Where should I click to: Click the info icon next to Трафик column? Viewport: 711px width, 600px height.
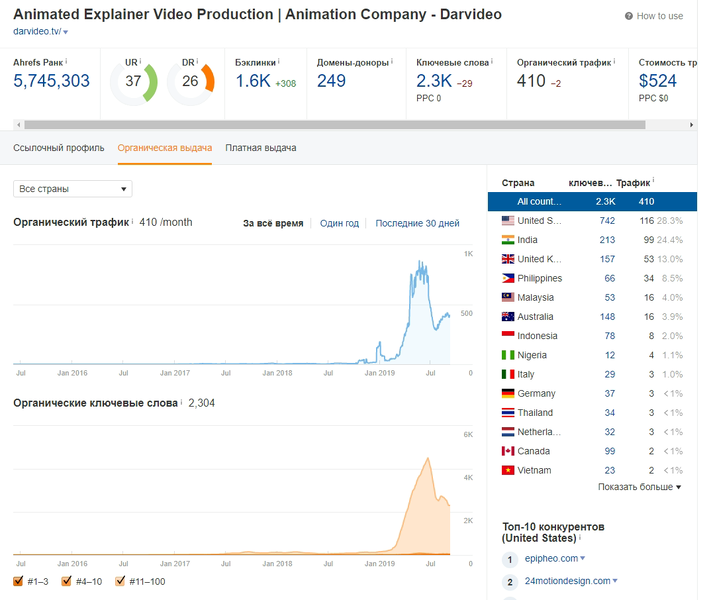pos(653,180)
